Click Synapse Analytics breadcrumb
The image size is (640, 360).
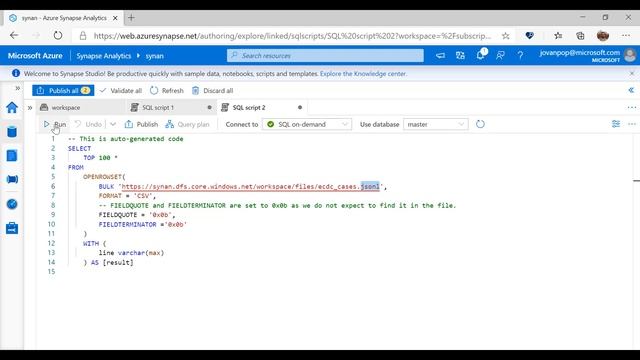(x=104, y=56)
